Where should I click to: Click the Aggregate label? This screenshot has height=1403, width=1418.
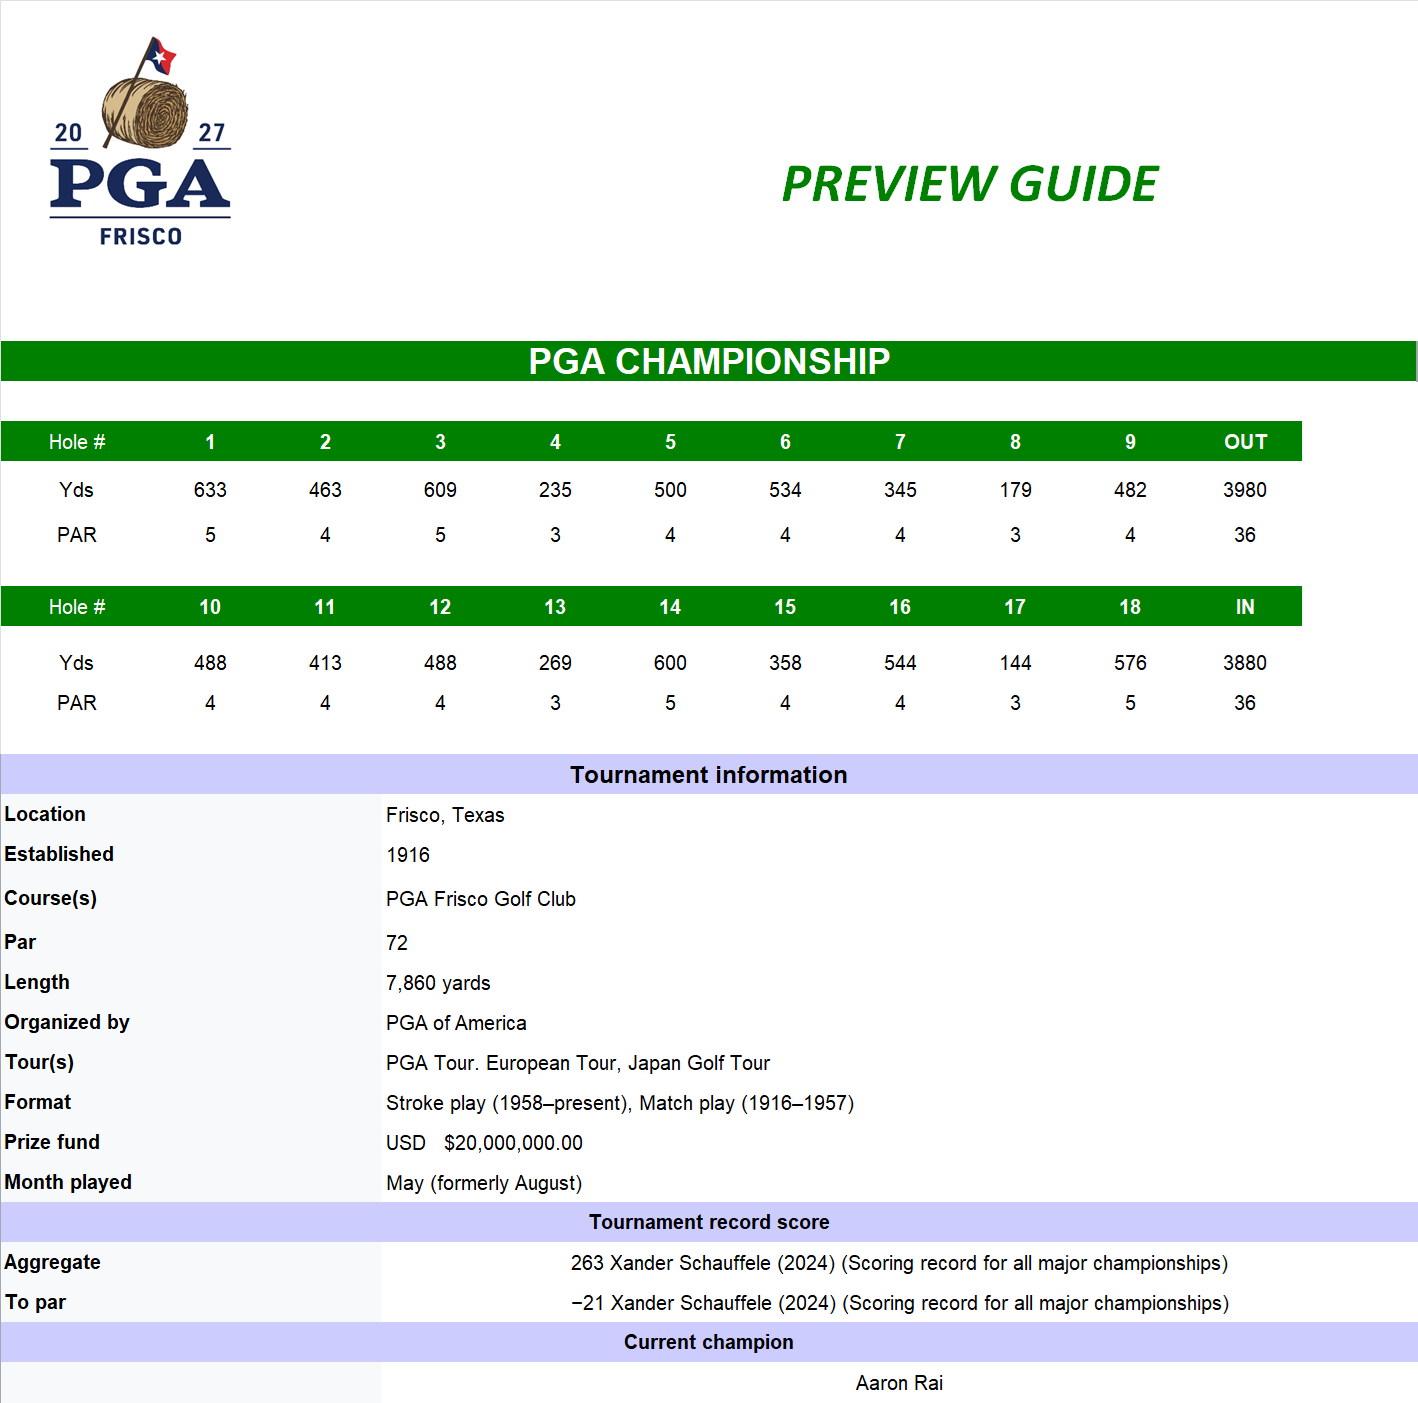[x=52, y=1262]
